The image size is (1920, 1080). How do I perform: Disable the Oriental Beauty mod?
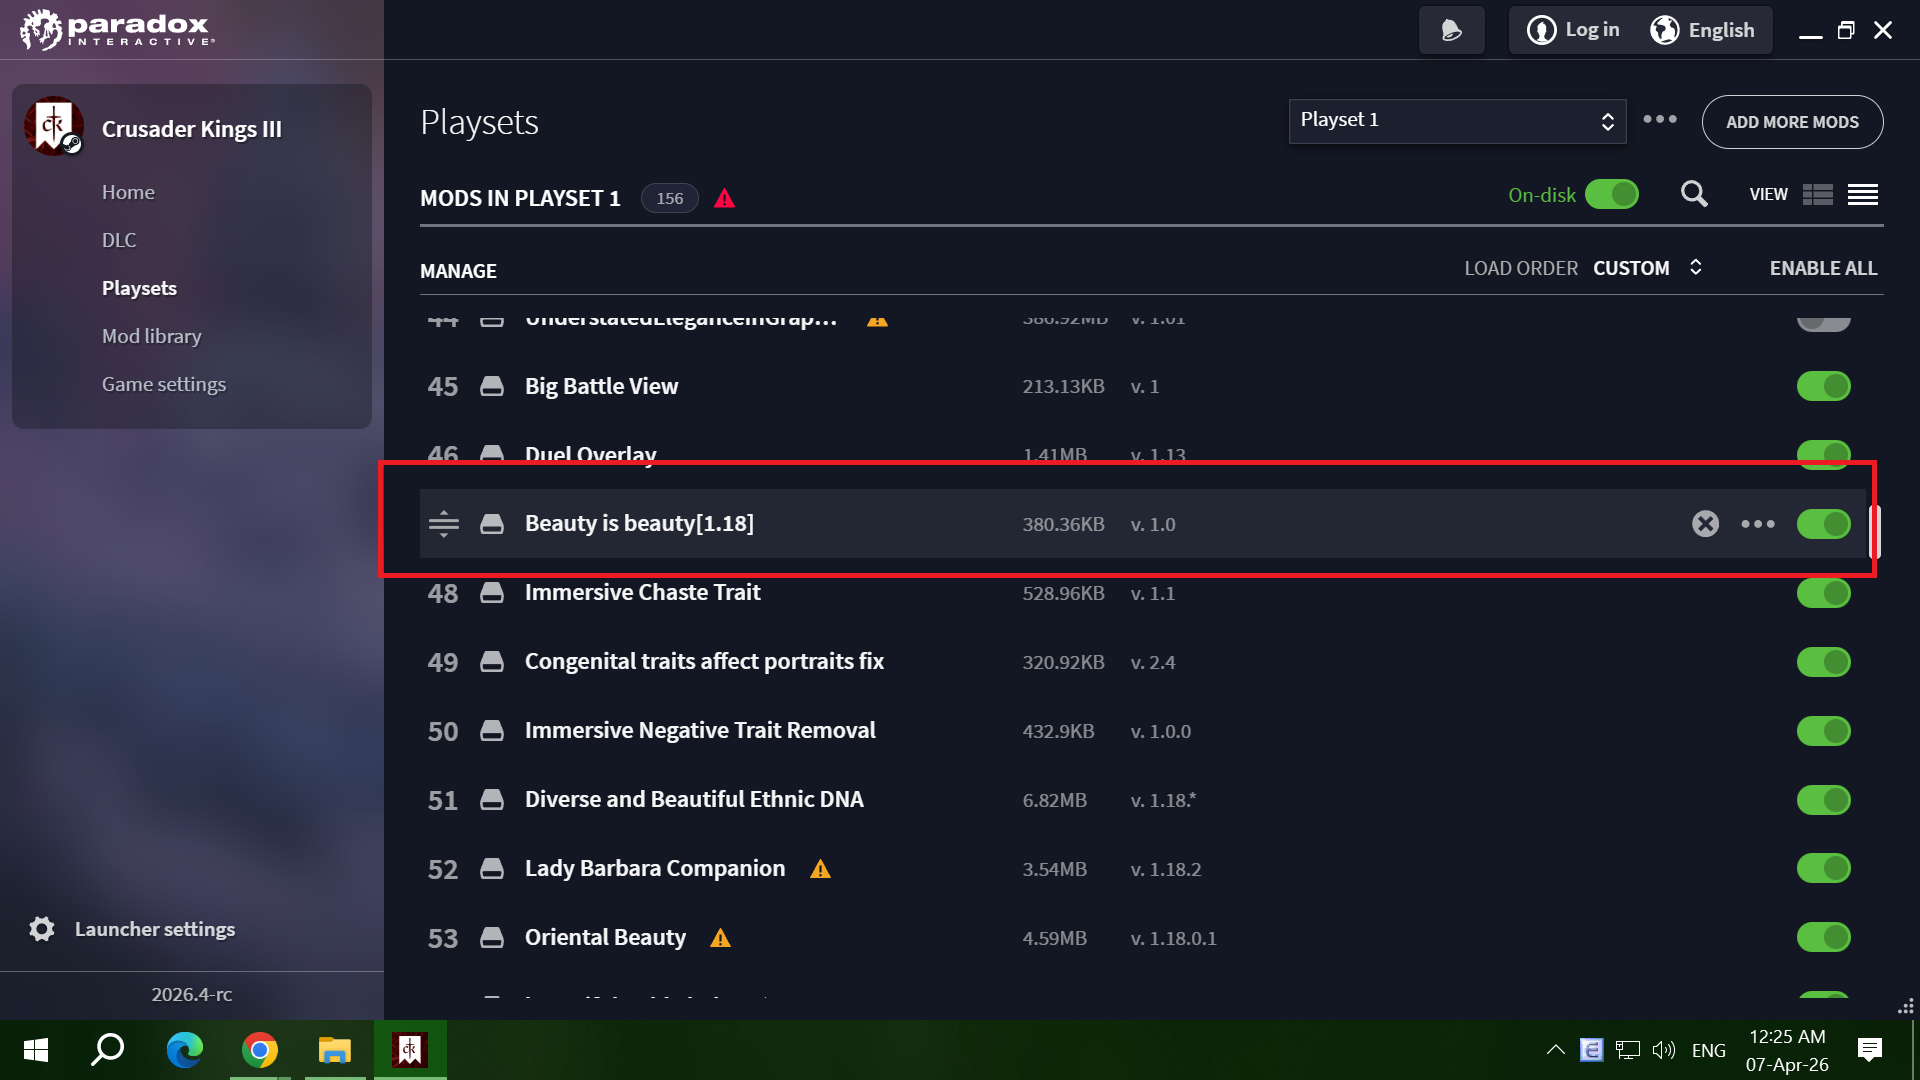1824,937
